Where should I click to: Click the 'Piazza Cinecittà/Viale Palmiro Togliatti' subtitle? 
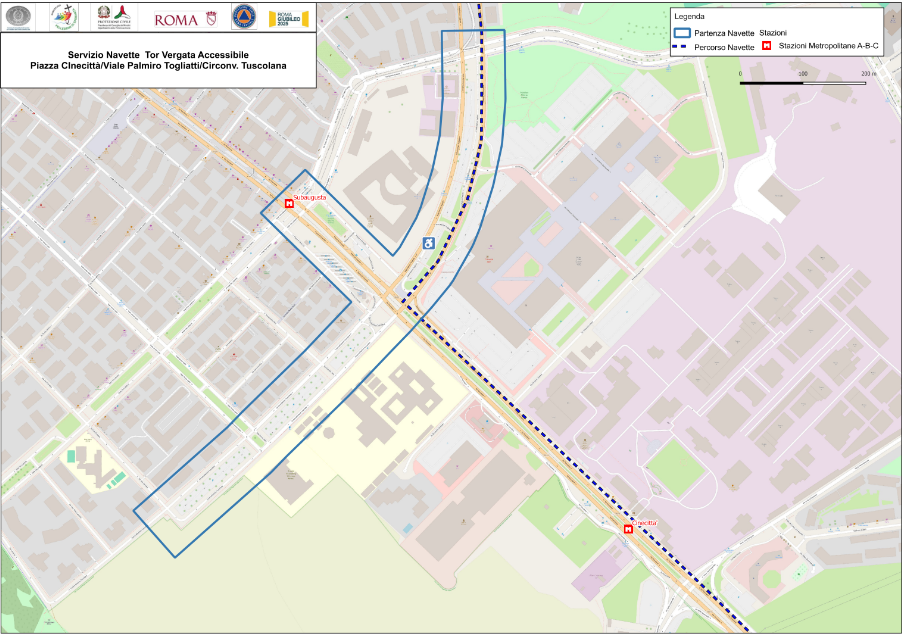pos(158,66)
